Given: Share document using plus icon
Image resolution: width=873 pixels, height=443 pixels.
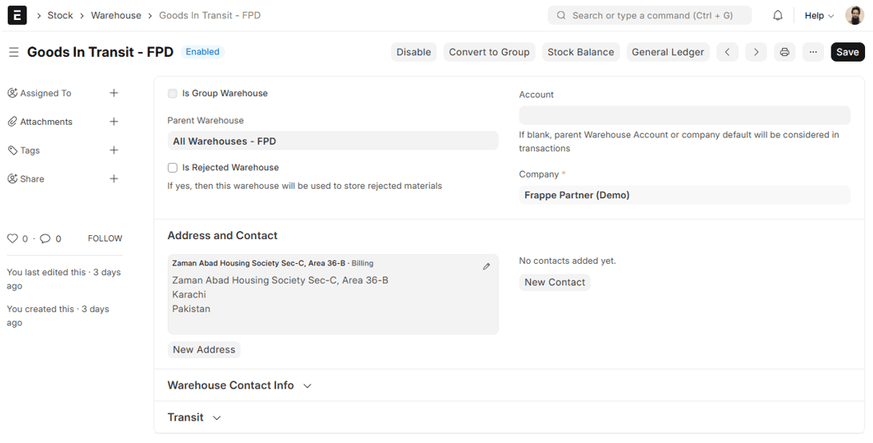Looking at the screenshot, I should coord(114,179).
